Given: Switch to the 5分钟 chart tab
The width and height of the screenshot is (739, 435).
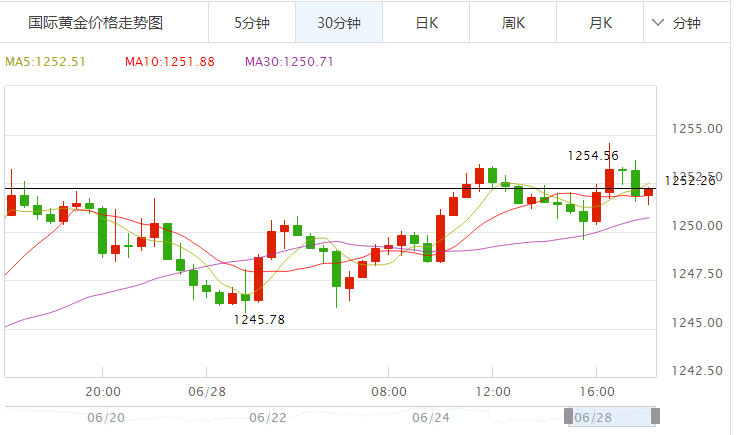Looking at the screenshot, I should (252, 22).
